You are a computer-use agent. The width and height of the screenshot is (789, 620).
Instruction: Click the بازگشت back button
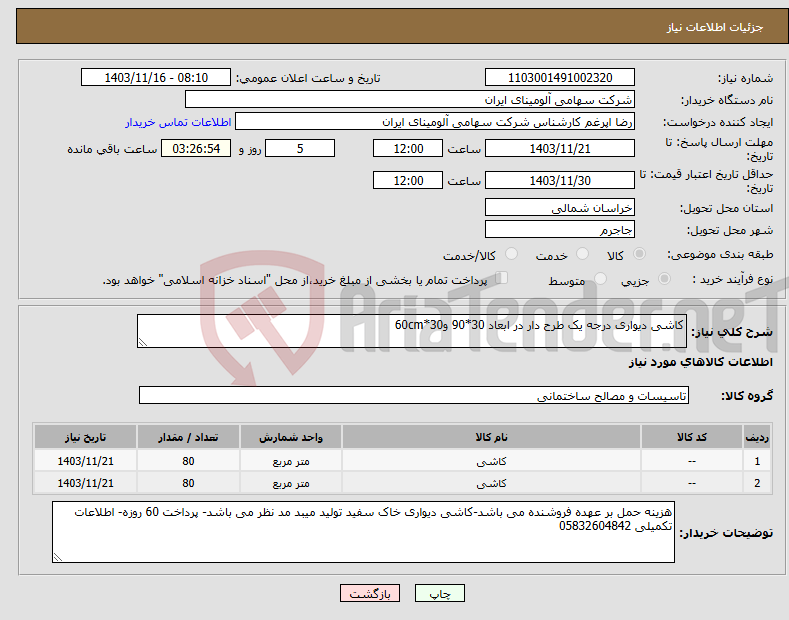tap(370, 594)
